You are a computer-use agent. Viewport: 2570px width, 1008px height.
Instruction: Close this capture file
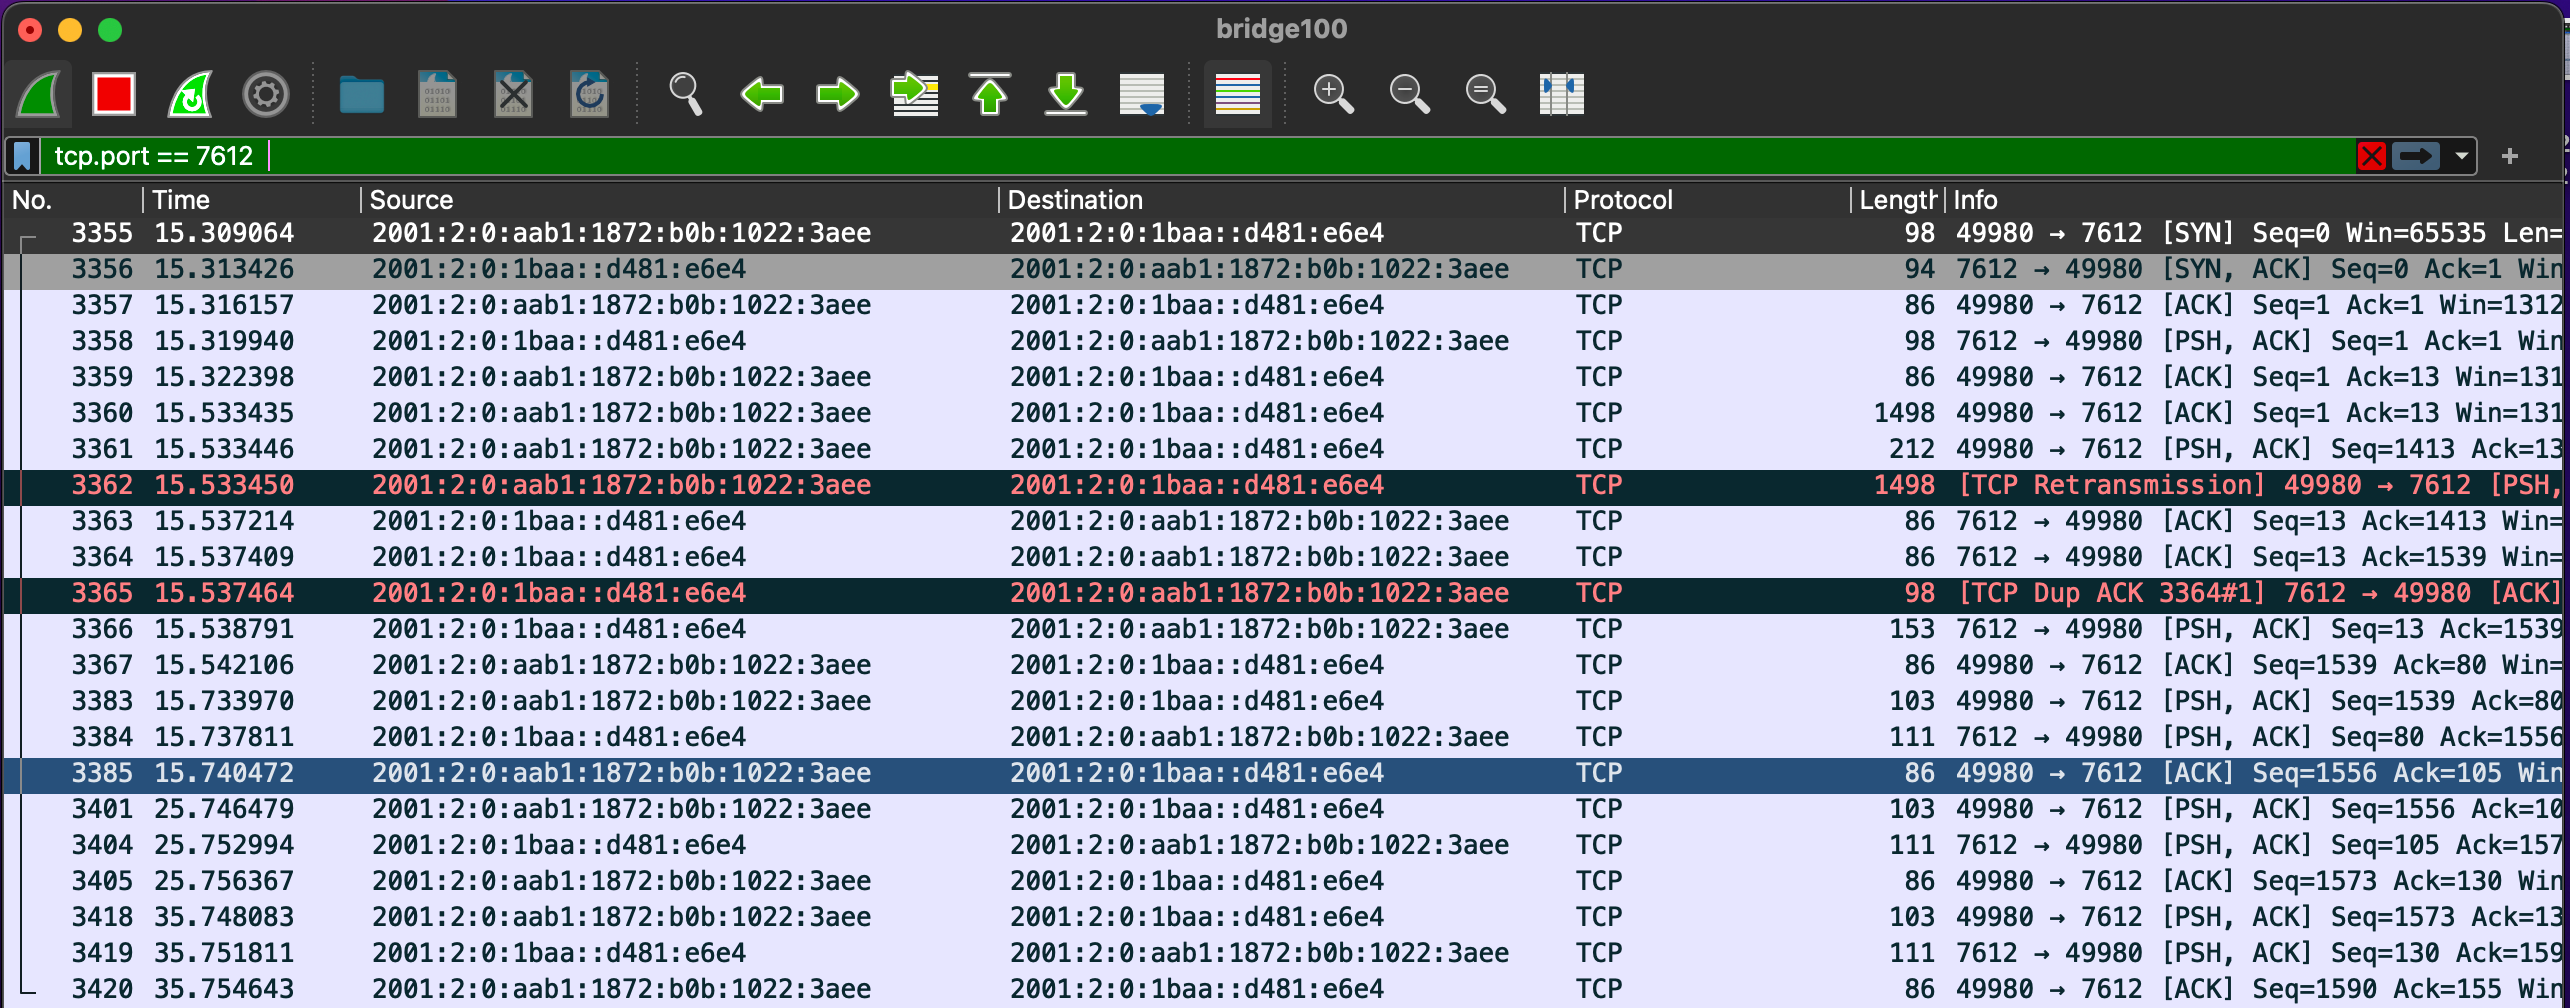[x=513, y=94]
